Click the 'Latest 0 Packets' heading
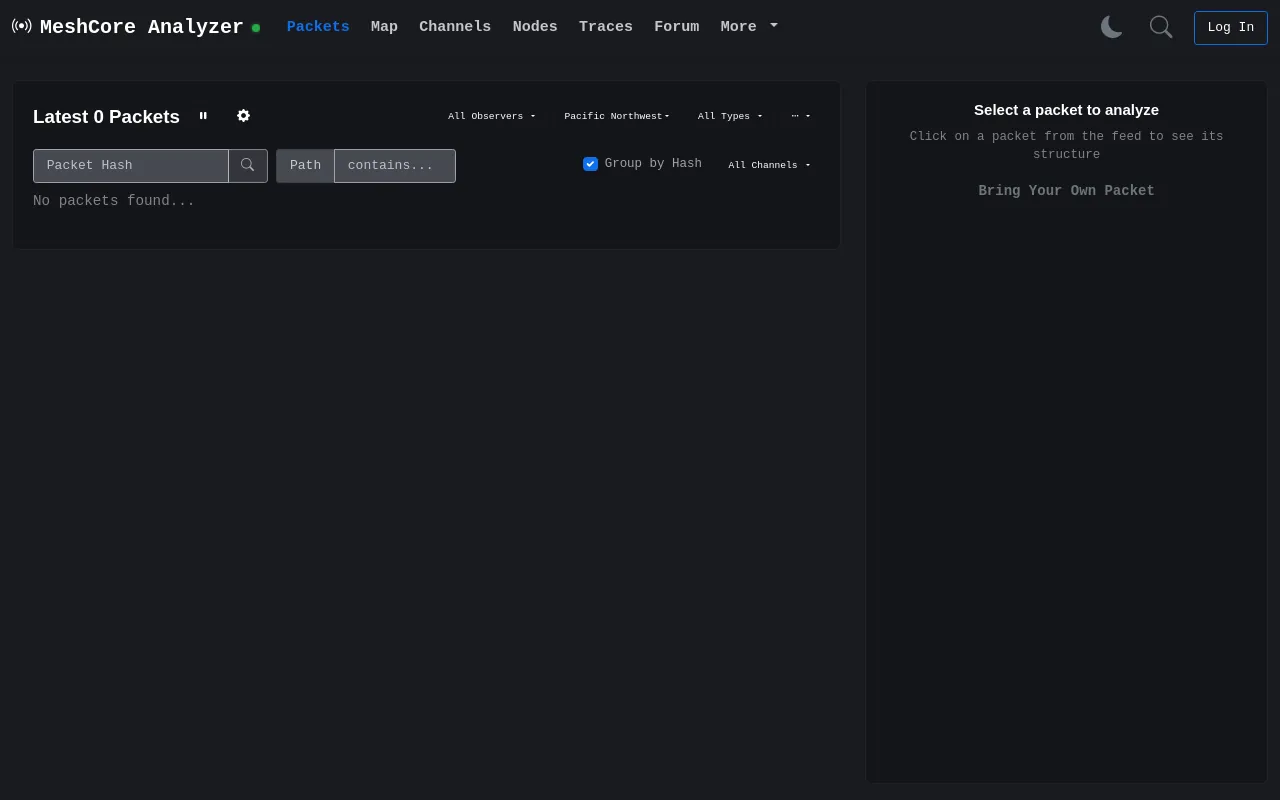 point(106,117)
